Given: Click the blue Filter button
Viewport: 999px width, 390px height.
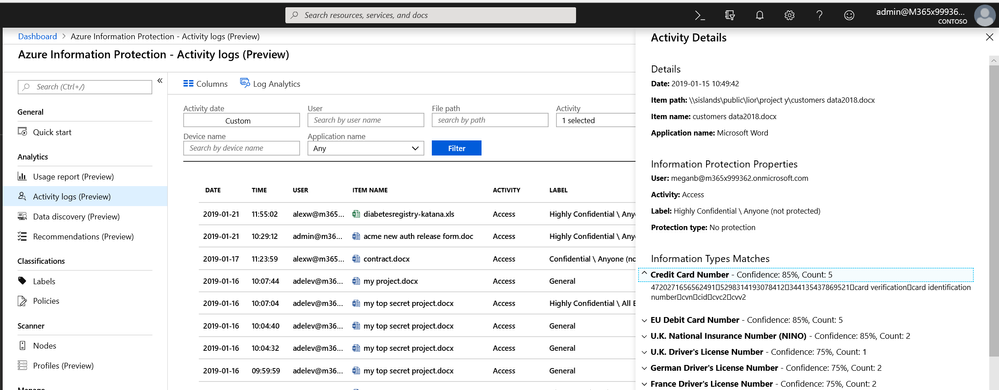Looking at the screenshot, I should (456, 148).
